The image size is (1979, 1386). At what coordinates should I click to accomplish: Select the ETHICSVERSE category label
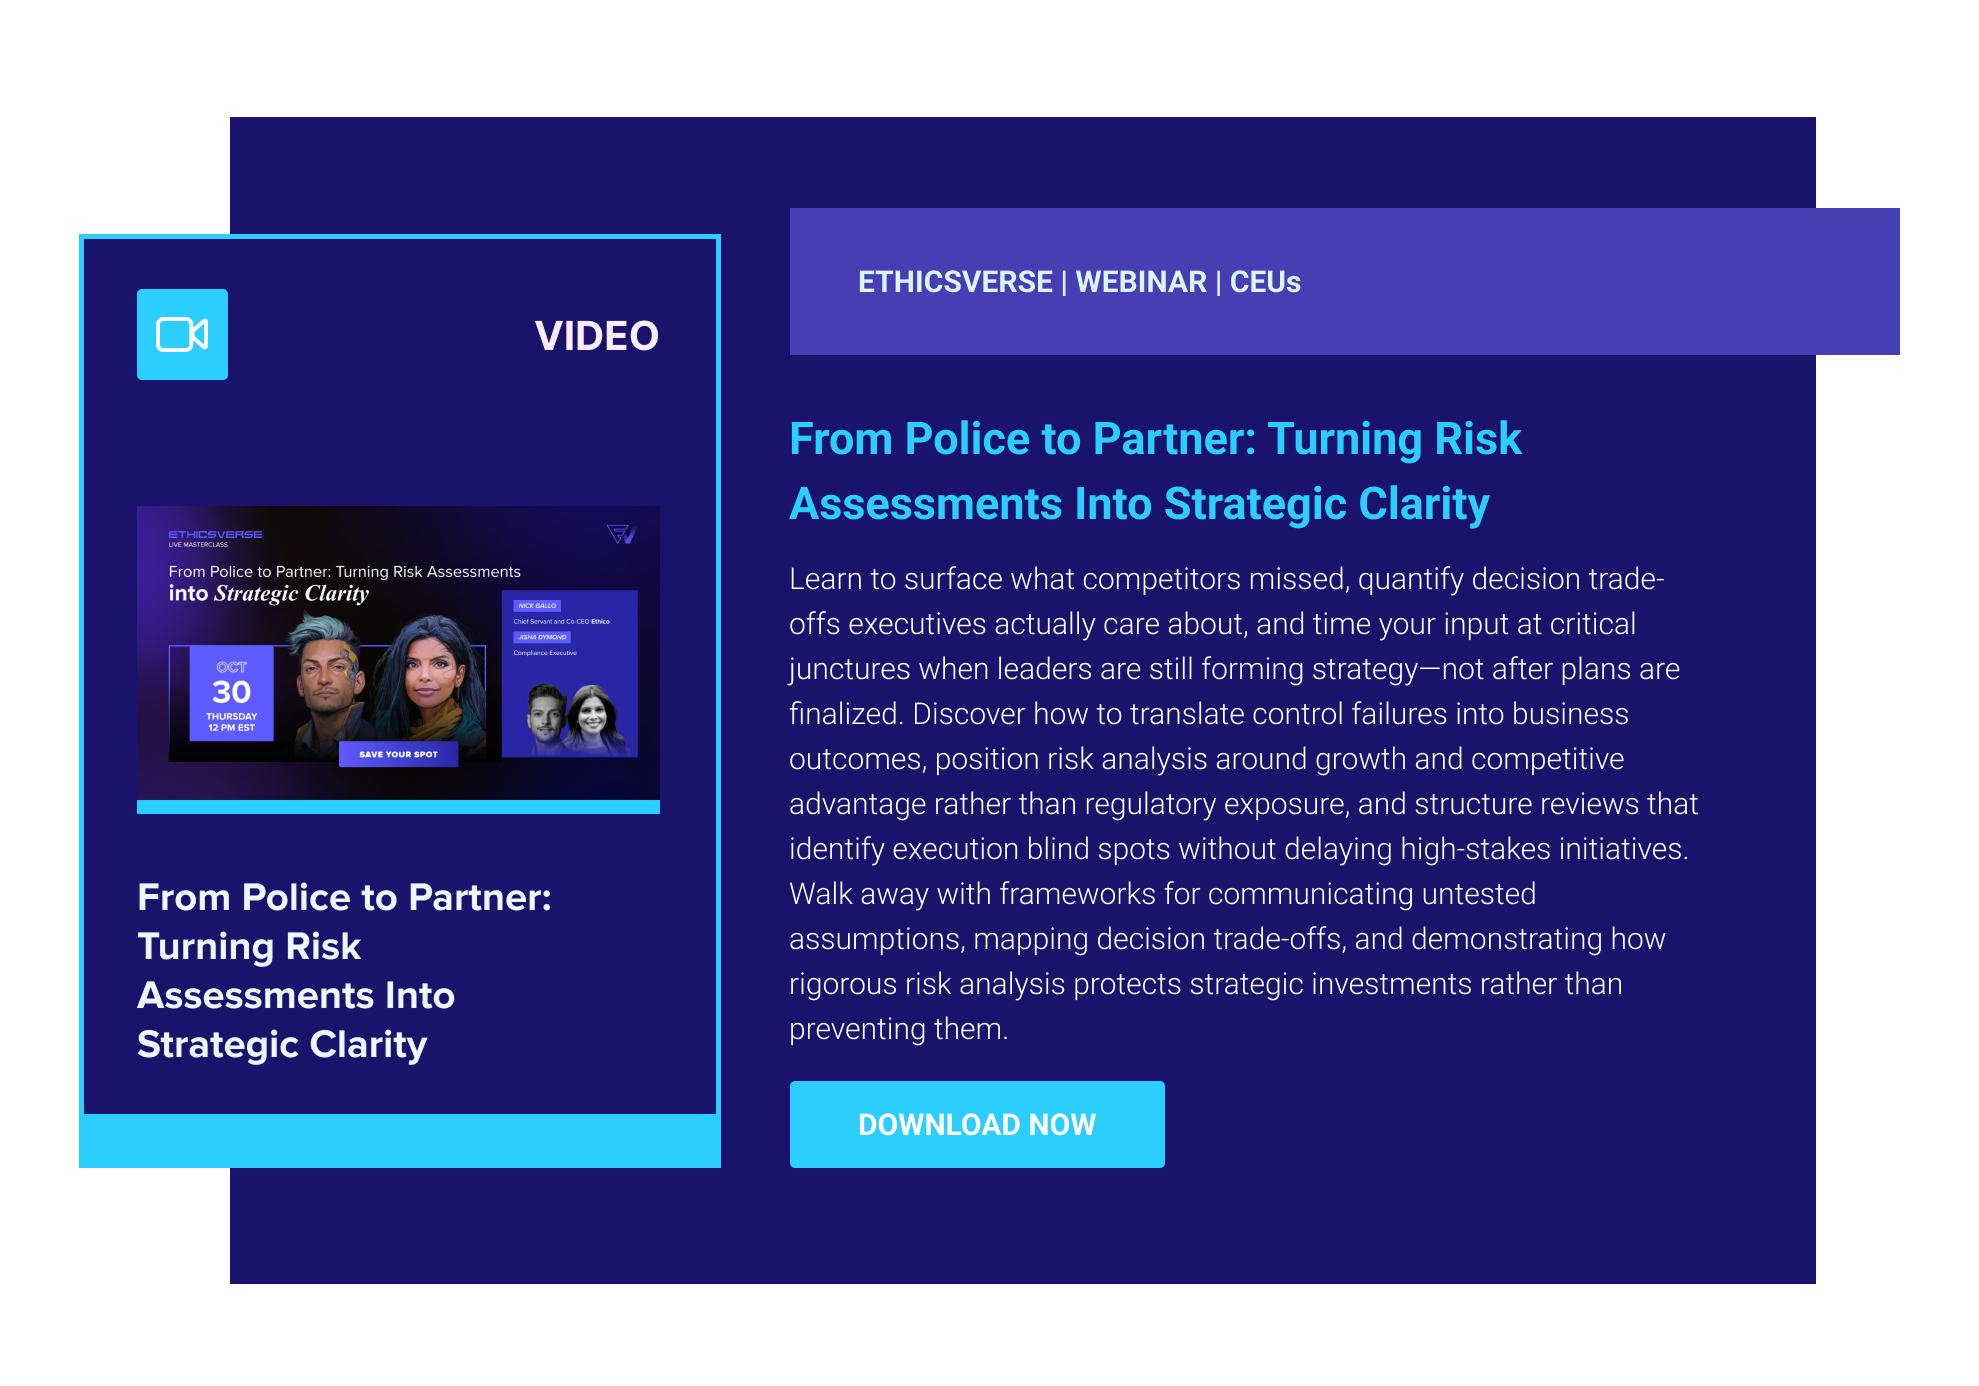point(954,282)
